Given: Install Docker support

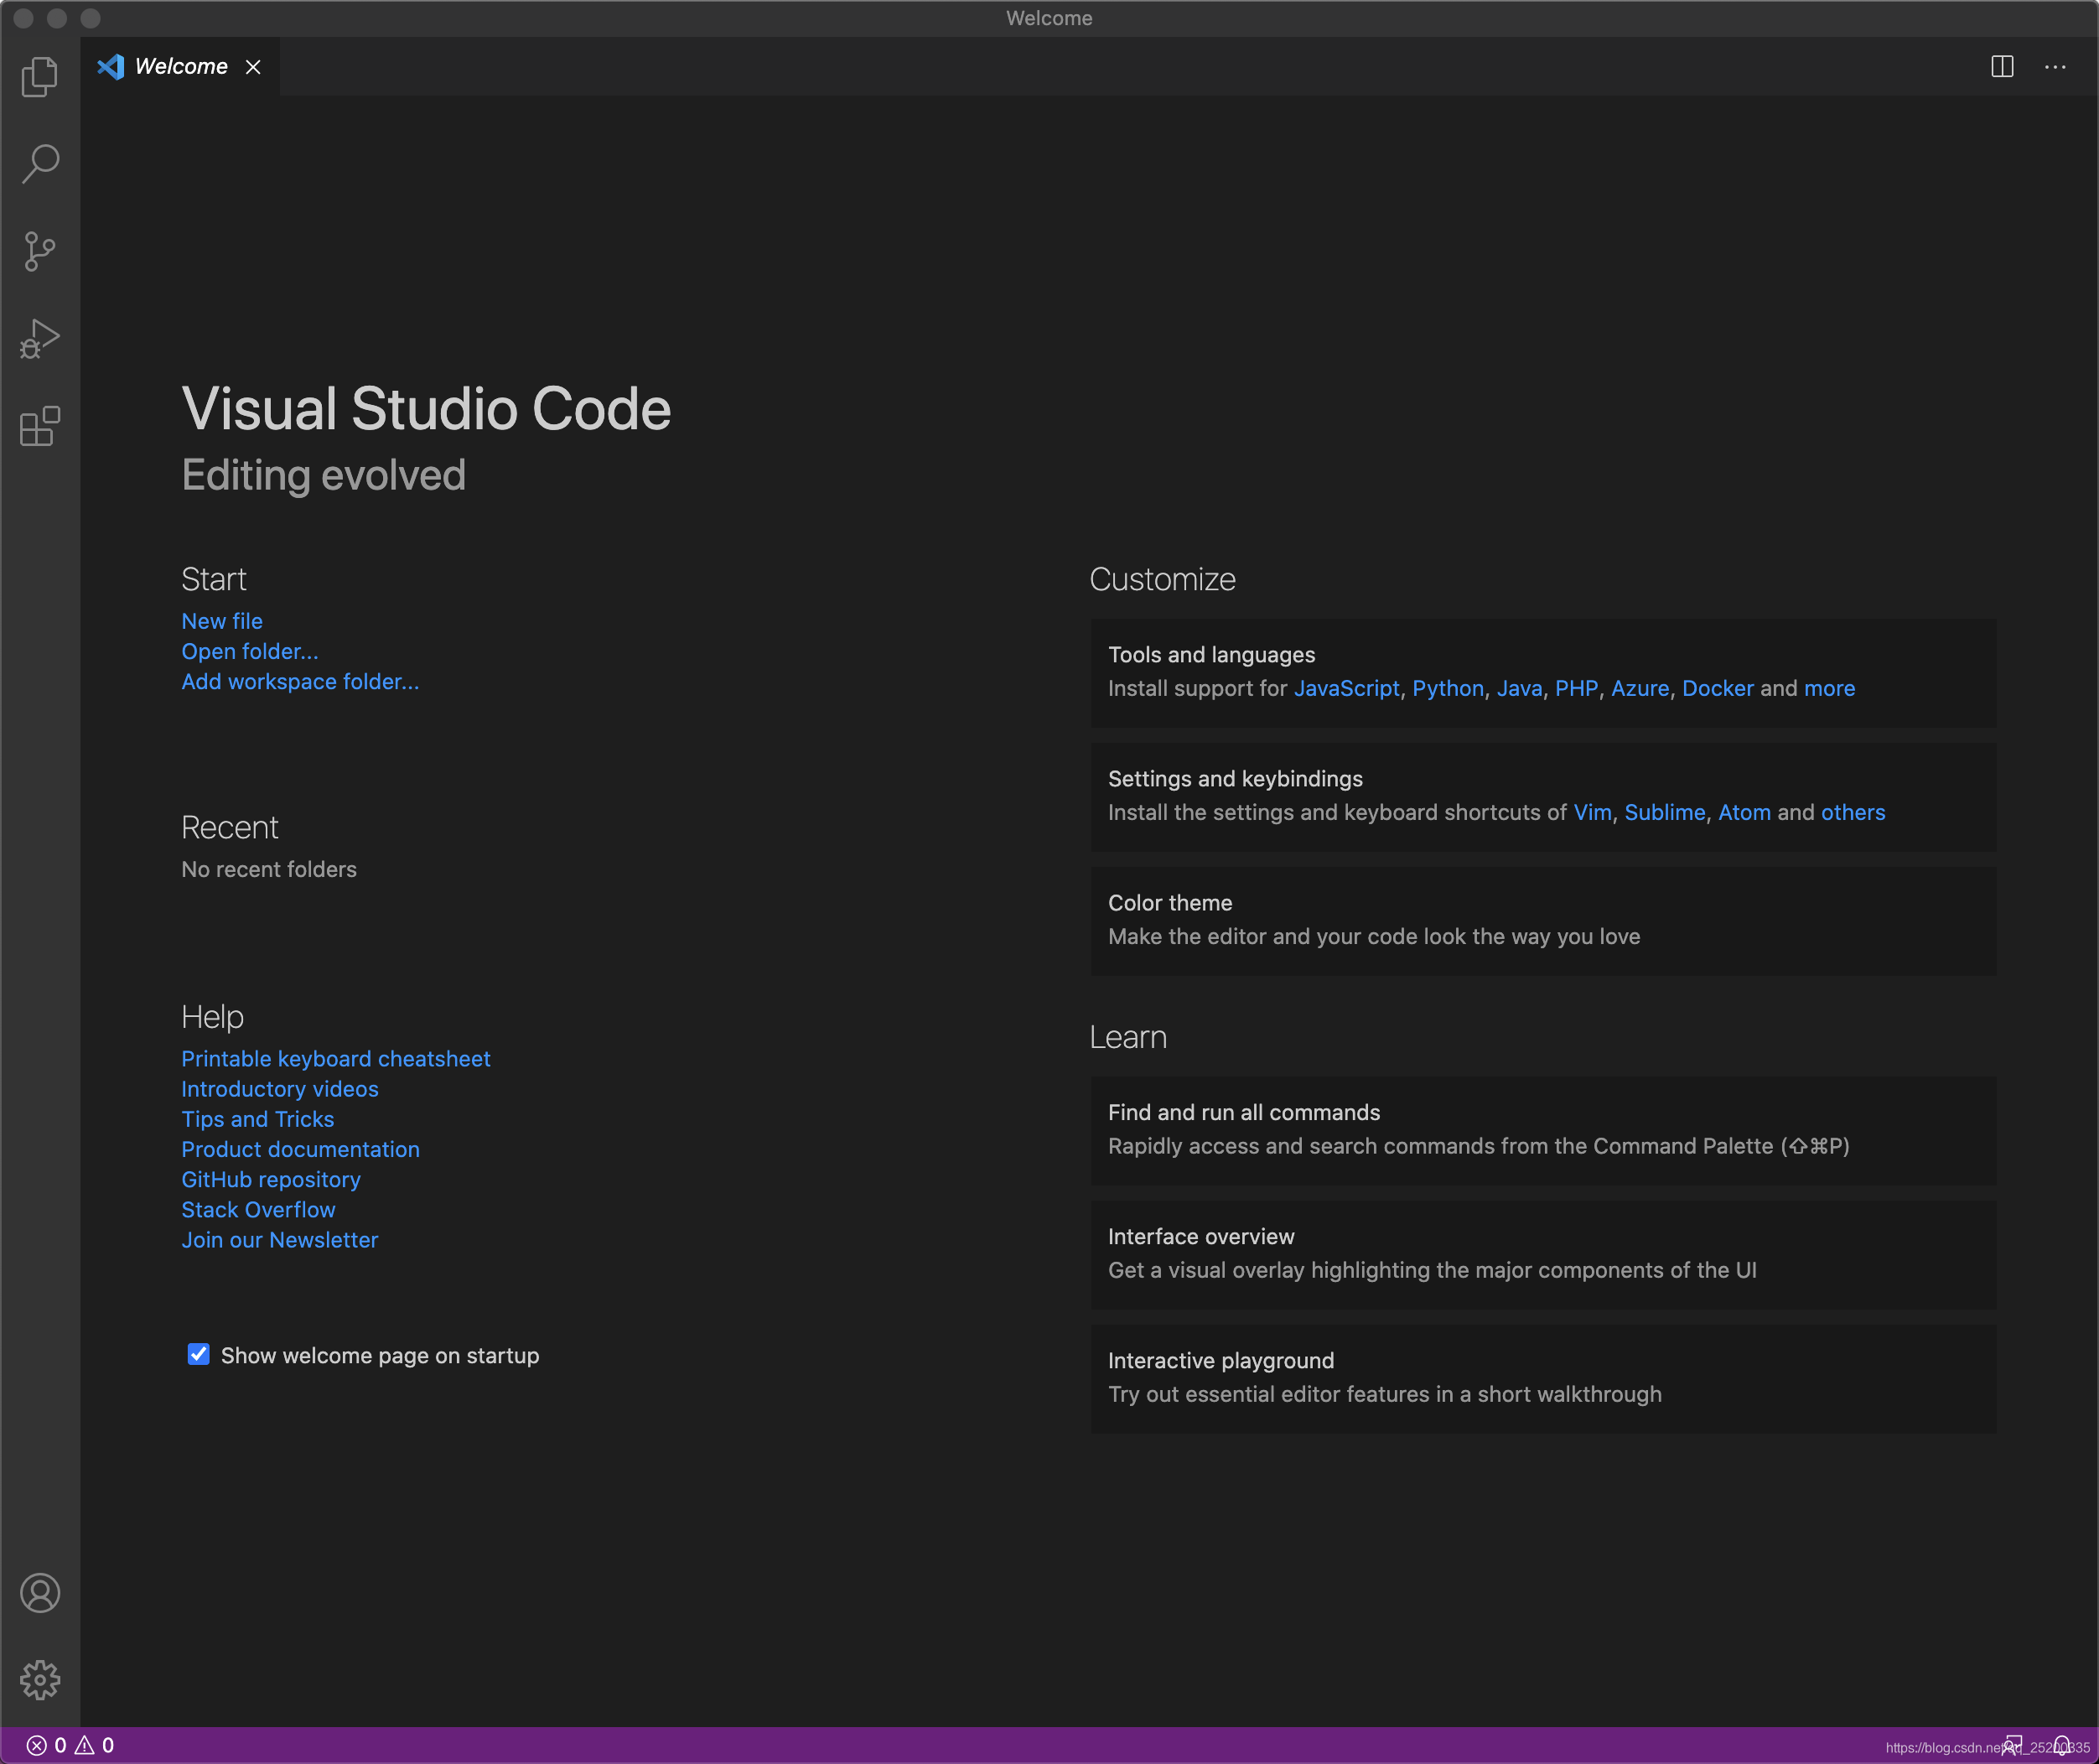Looking at the screenshot, I should pyautogui.click(x=1718, y=688).
